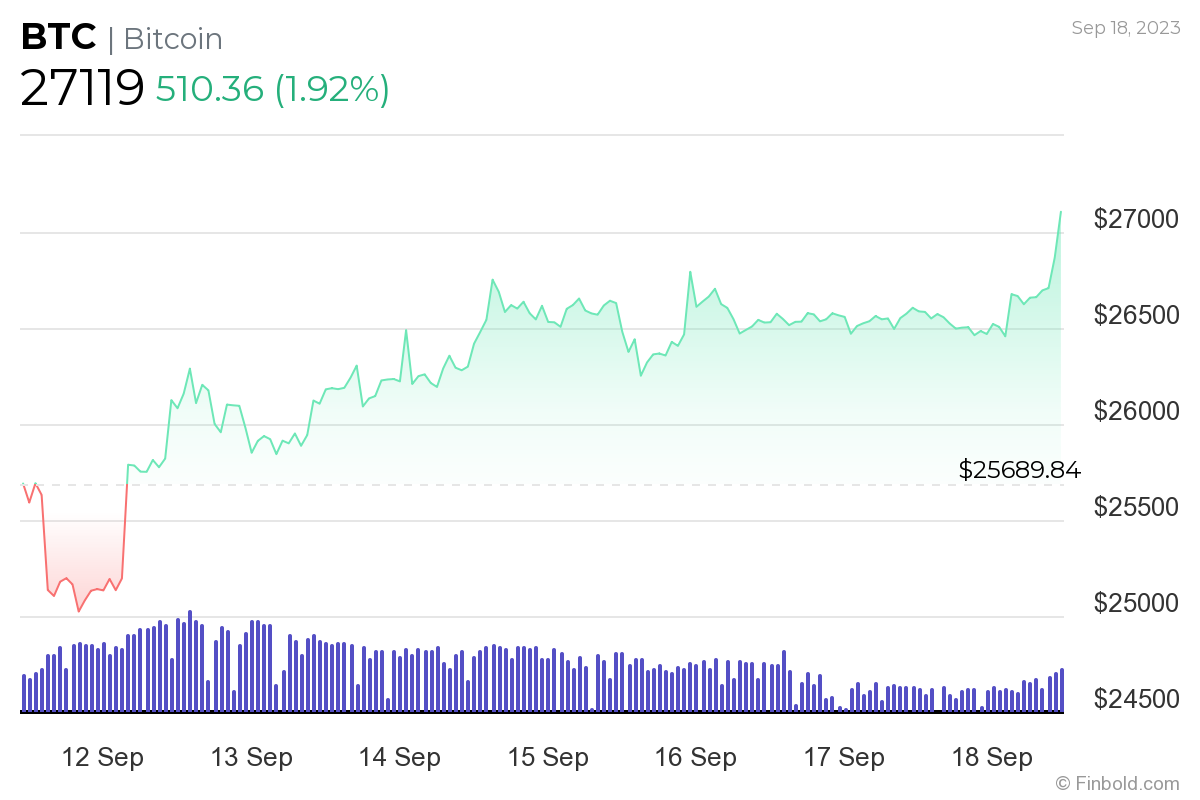Image resolution: width=1200 pixels, height=800 pixels.
Task: Click the Bitcoin name label
Action: 172,39
